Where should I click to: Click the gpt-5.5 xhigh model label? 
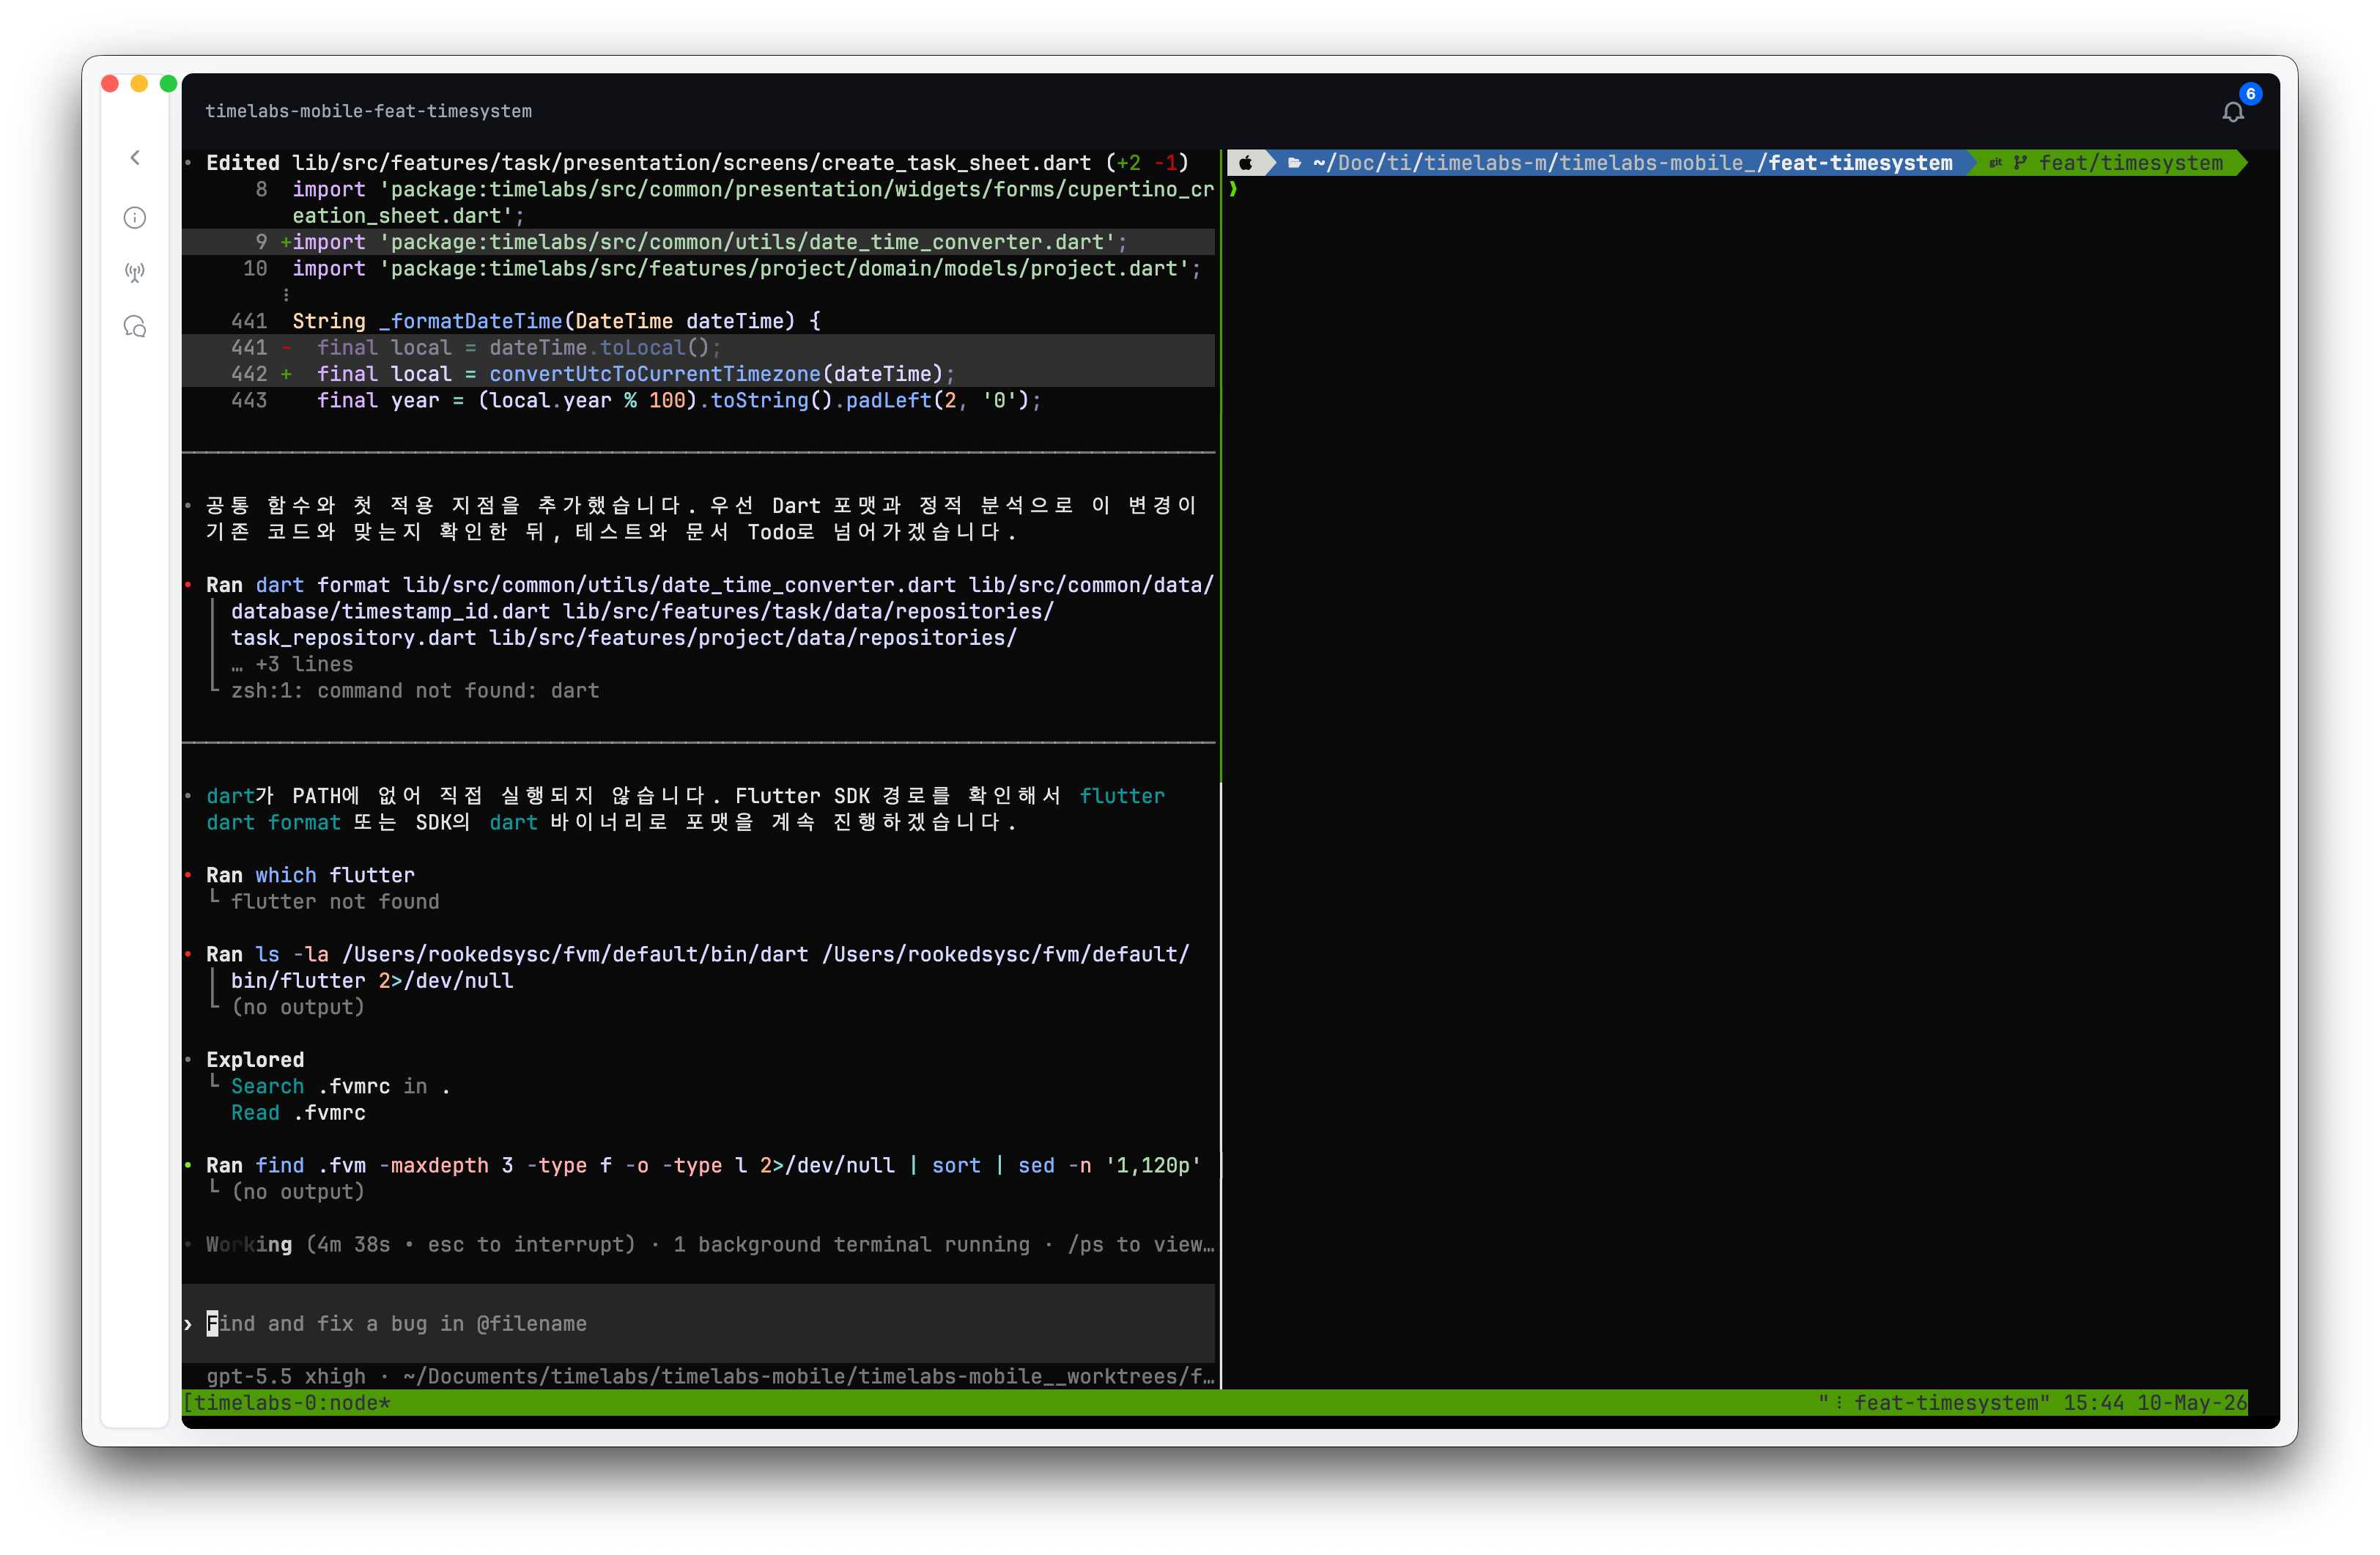[x=286, y=1376]
